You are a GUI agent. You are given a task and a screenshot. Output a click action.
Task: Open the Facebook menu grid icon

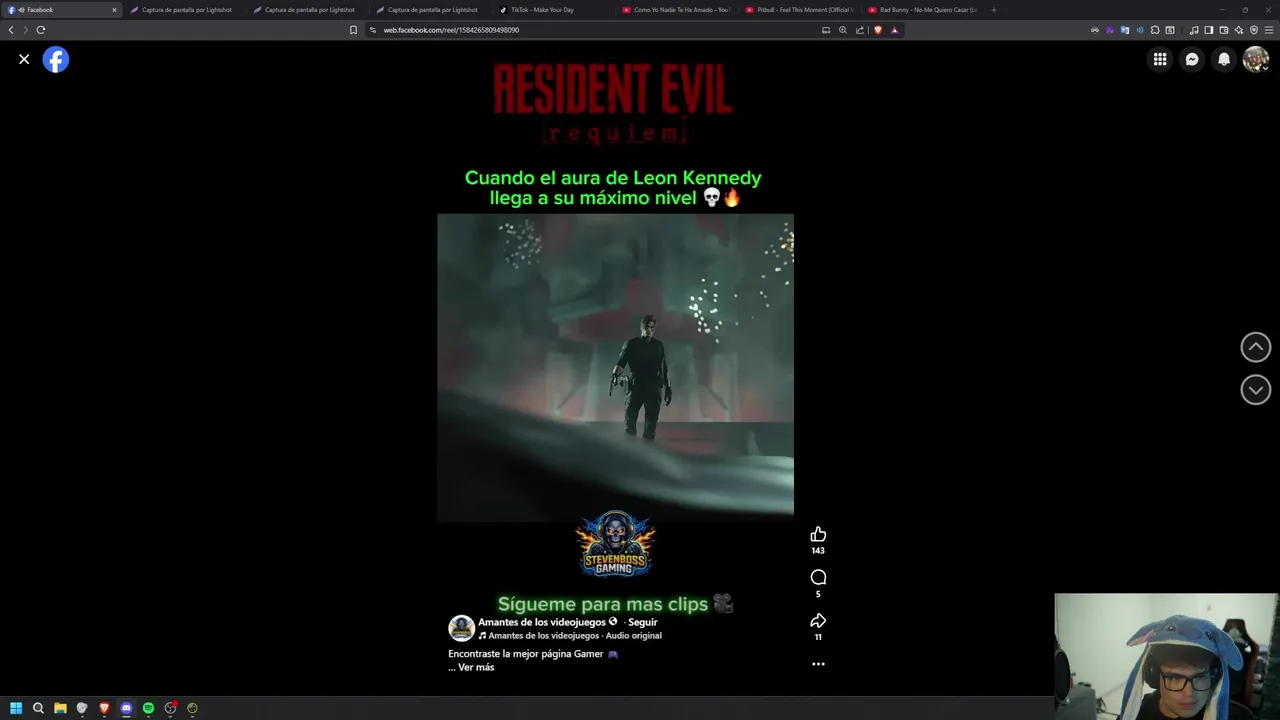tap(1160, 60)
